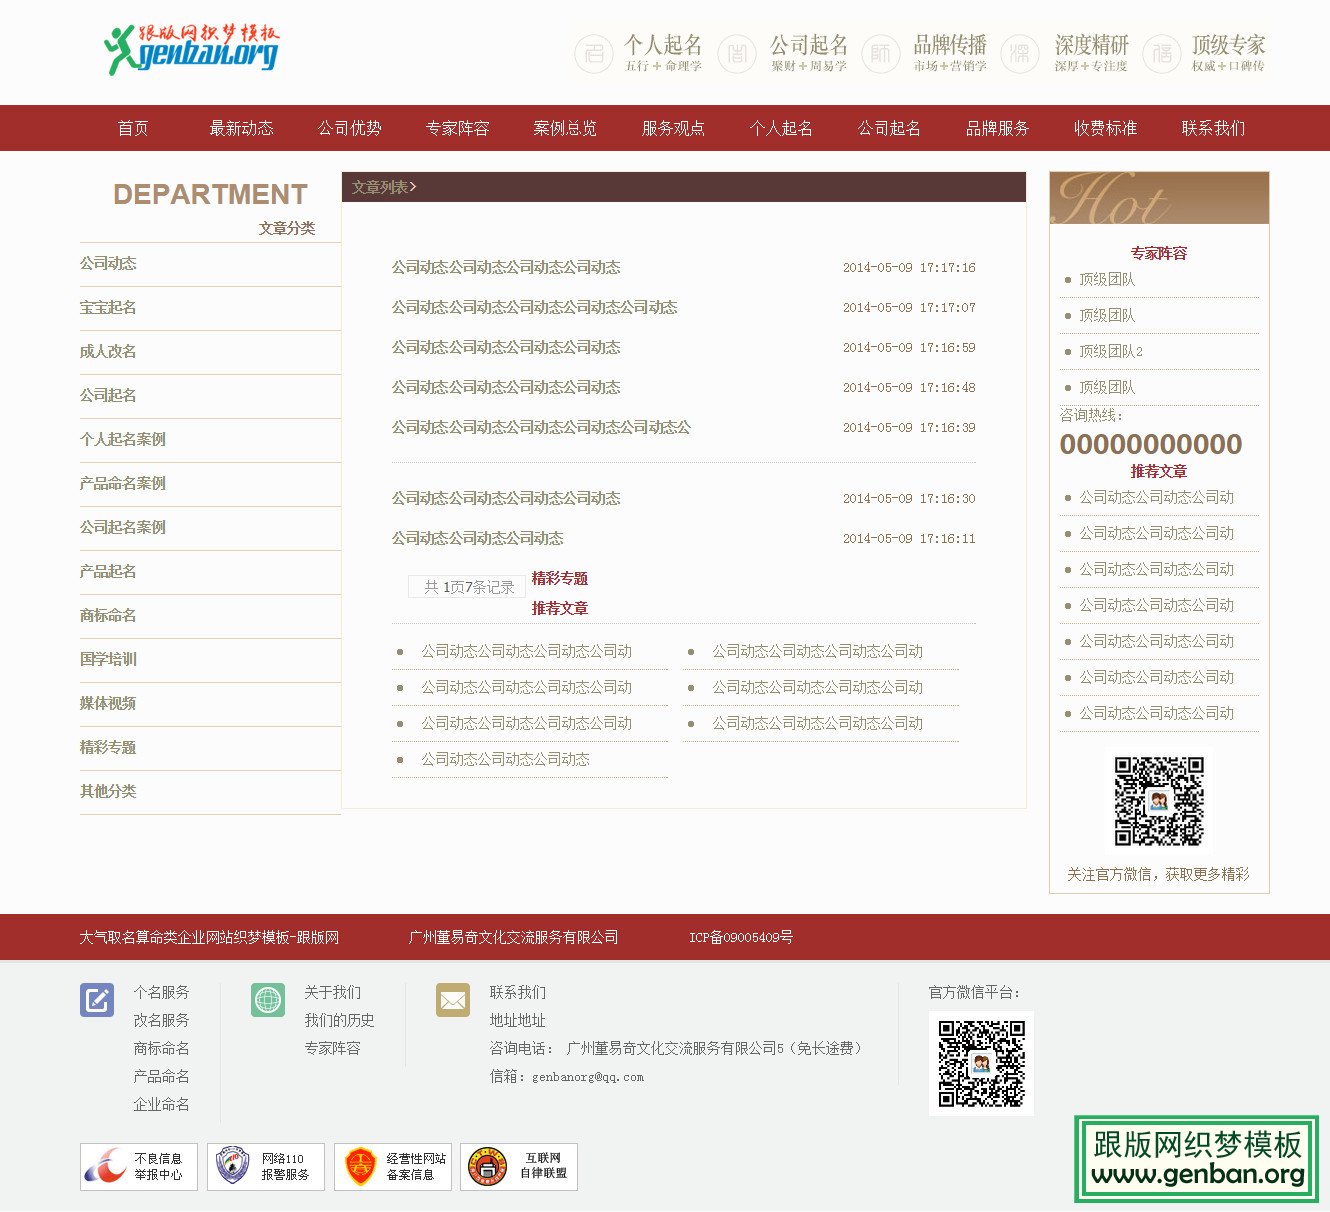Viewport: 1330px width, 1212px height.
Task: Switch to the 收费标准 menu item
Action: pos(1103,128)
